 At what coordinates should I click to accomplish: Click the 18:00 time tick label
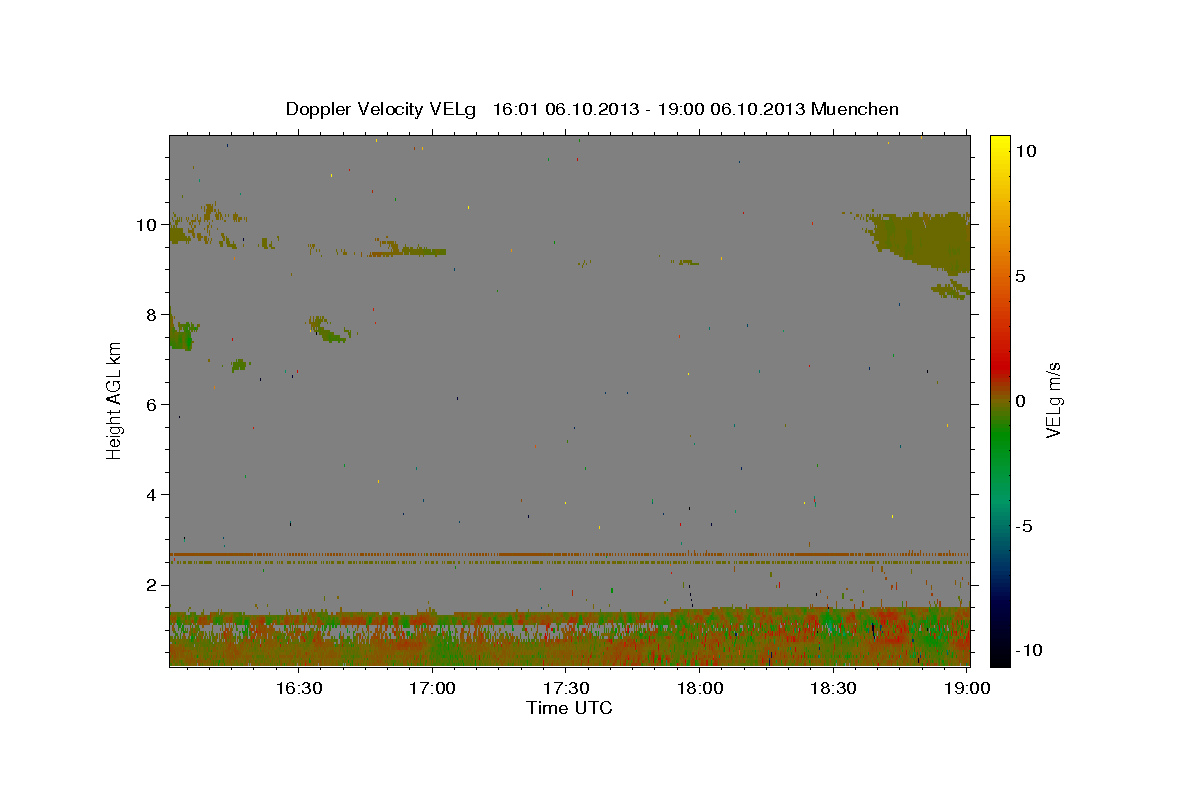click(x=699, y=688)
